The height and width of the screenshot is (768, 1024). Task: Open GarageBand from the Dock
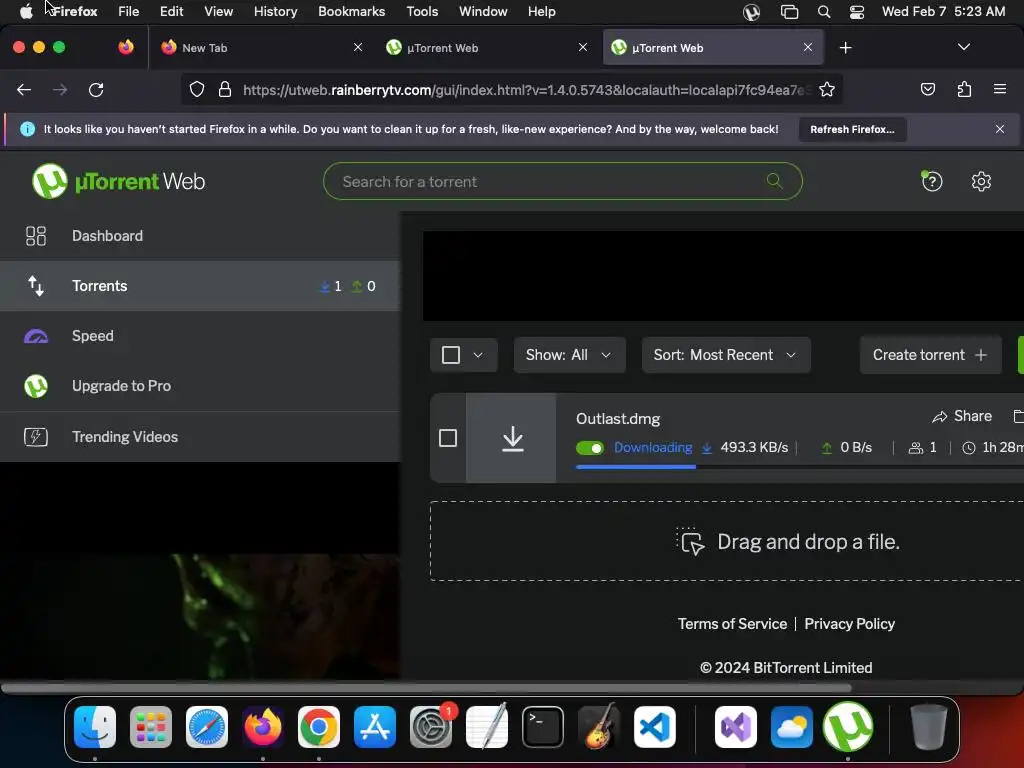point(599,727)
